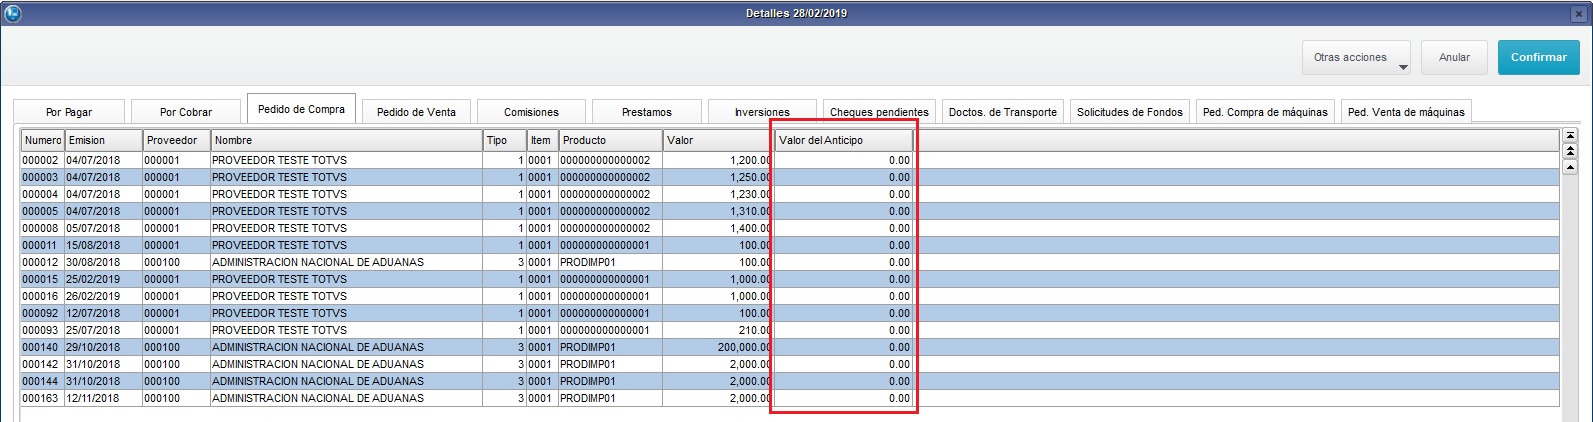Click the scroll-up single arrow icon
Image resolution: width=1593 pixels, height=422 pixels.
click(x=1570, y=167)
